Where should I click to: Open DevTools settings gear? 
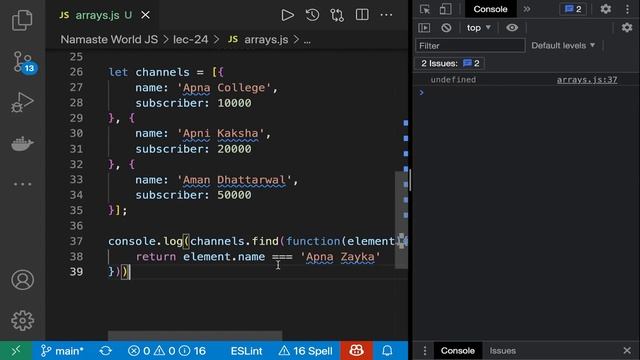(x=606, y=9)
